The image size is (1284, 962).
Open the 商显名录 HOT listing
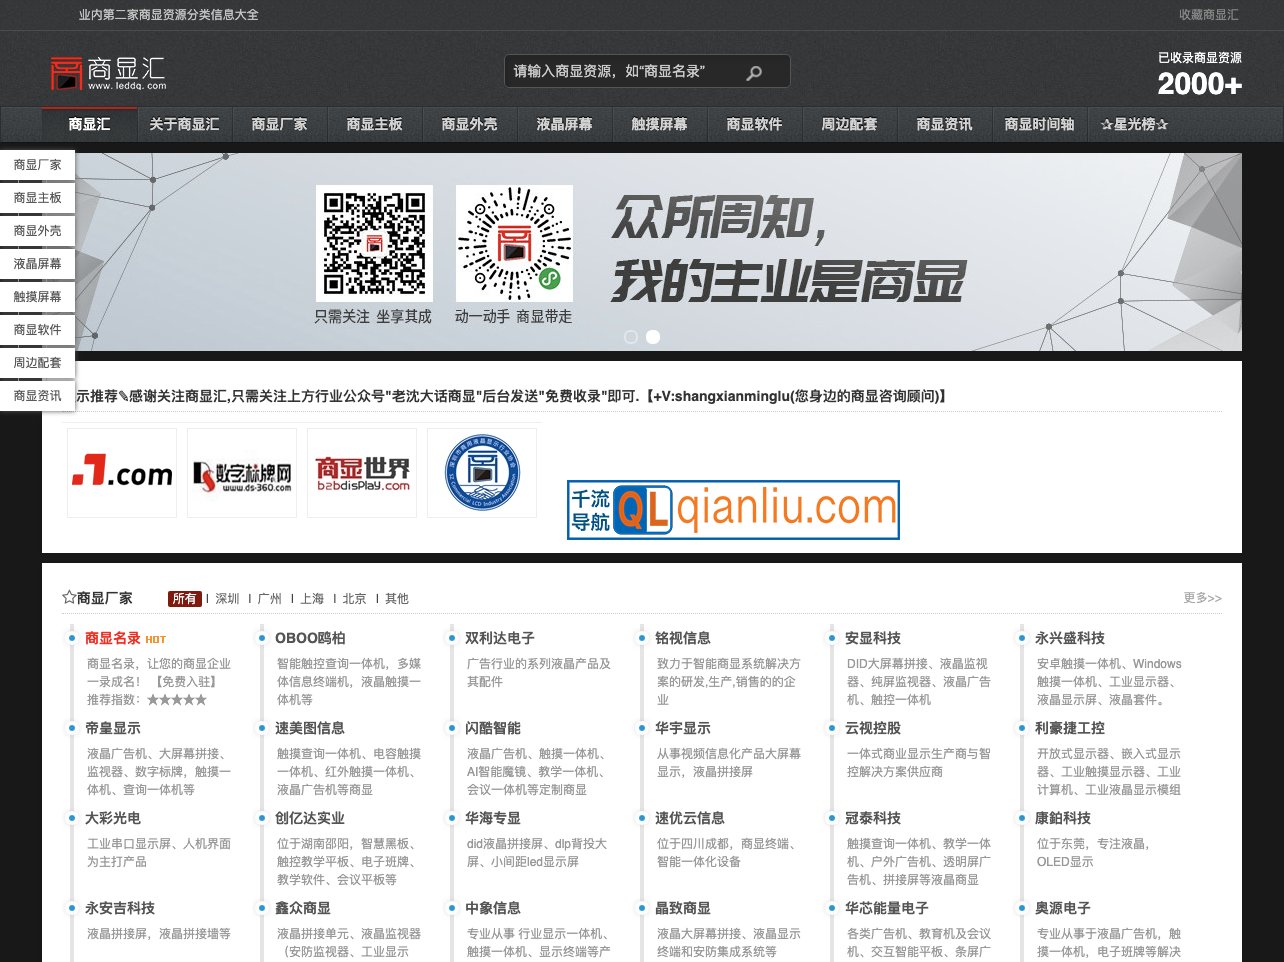tap(113, 637)
